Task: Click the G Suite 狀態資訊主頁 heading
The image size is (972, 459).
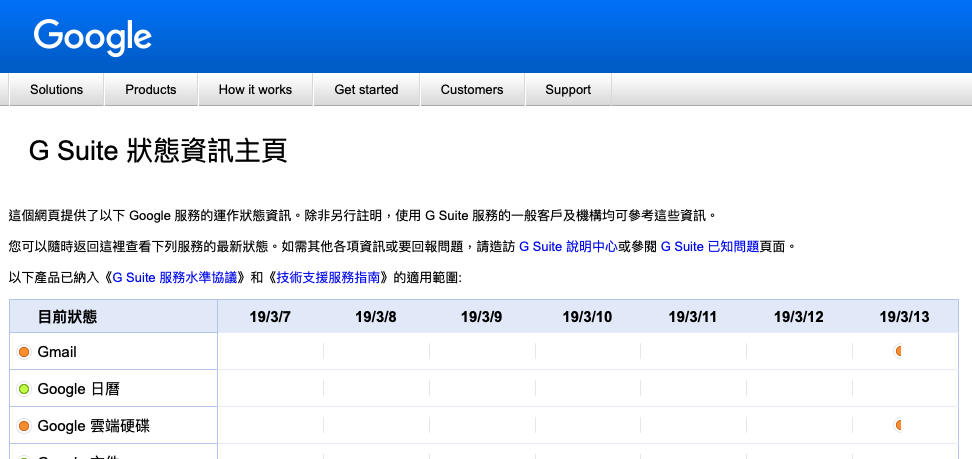Action: [158, 151]
